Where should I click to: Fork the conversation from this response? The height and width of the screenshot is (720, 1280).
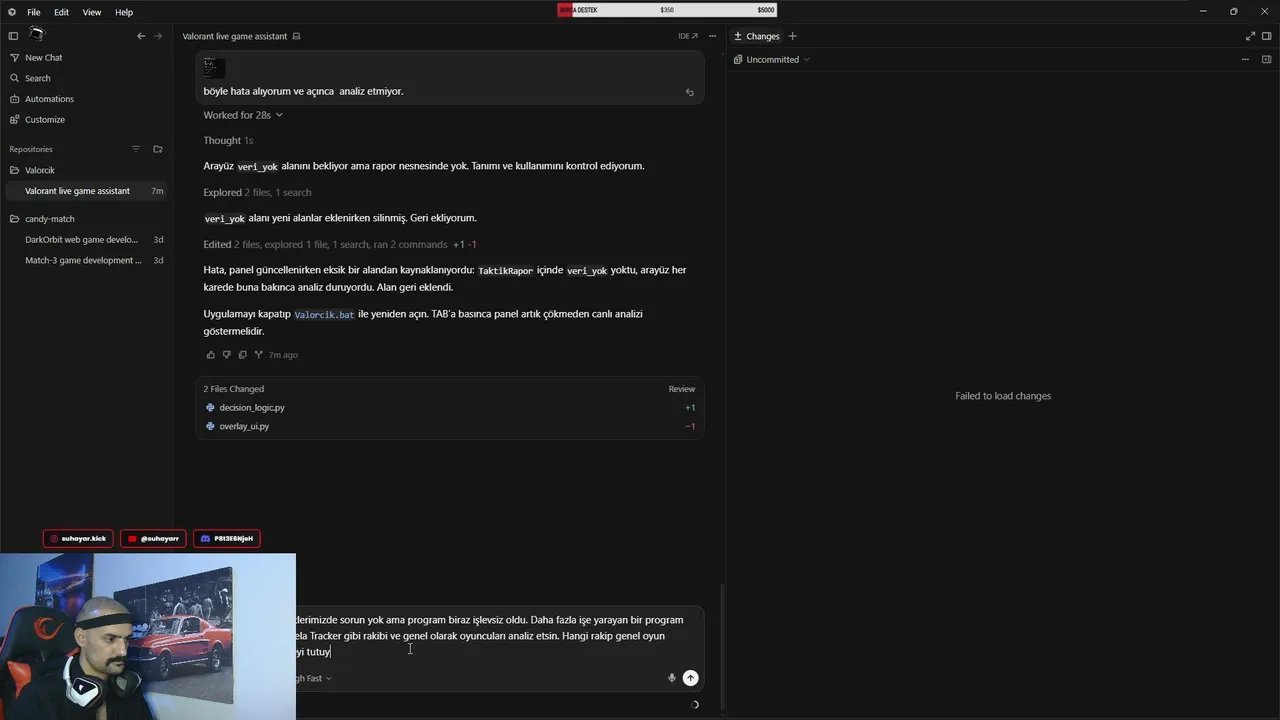(x=258, y=355)
